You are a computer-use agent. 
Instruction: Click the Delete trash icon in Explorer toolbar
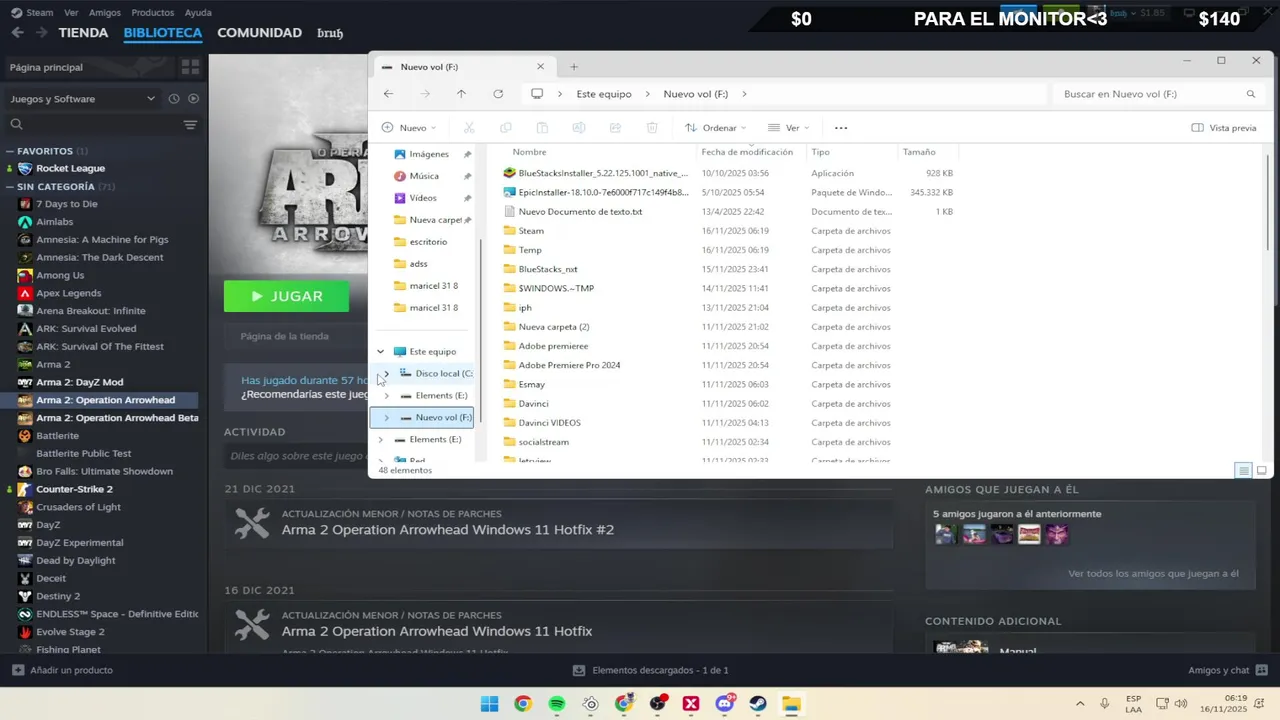[x=652, y=128]
